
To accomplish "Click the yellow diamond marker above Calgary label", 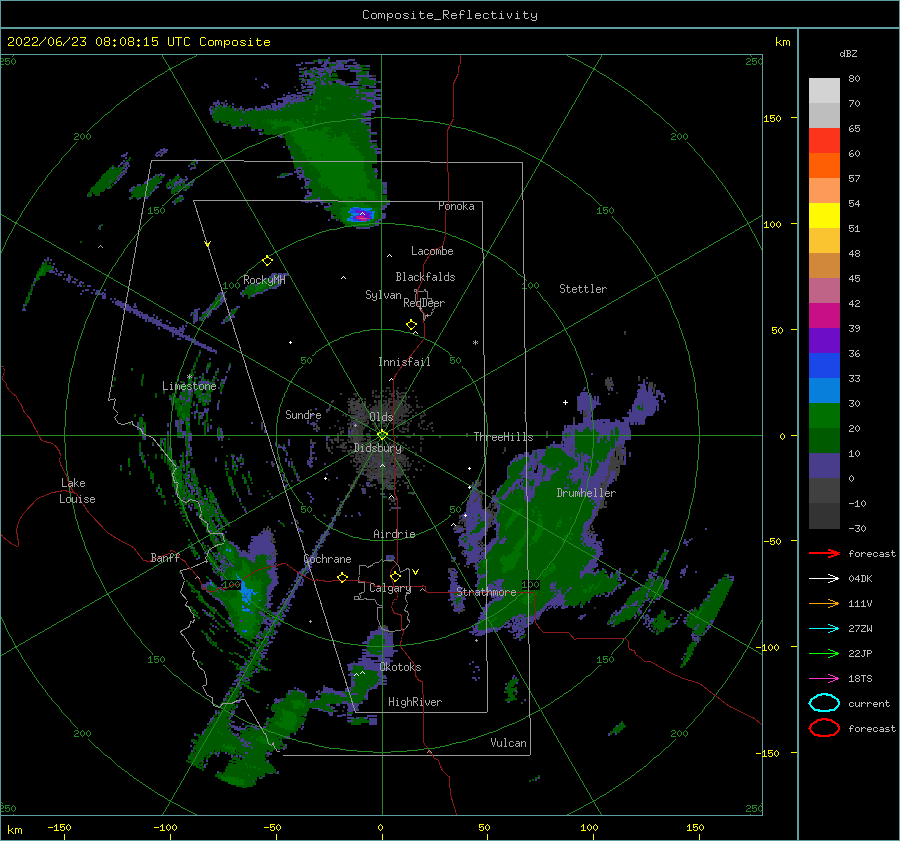I will pyautogui.click(x=395, y=576).
